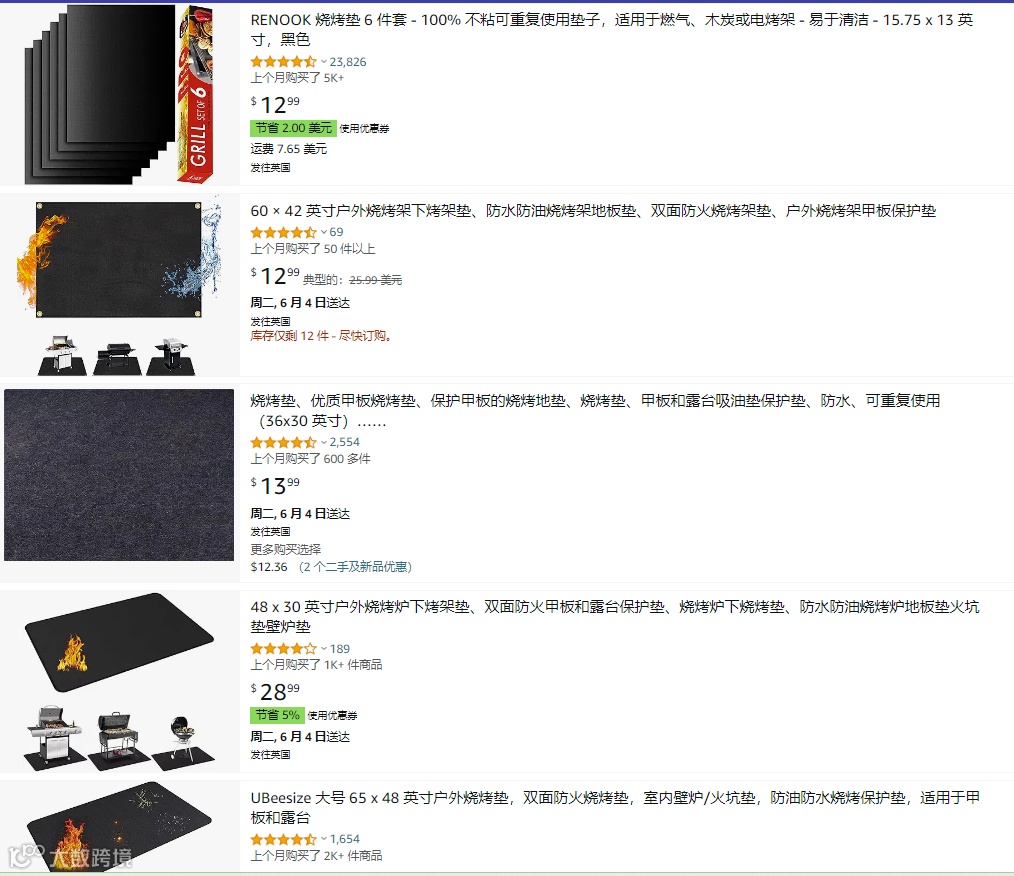The width and height of the screenshot is (1014, 876).
Task: Open the 48 x 30 inch fire mat image
Action: click(x=119, y=681)
